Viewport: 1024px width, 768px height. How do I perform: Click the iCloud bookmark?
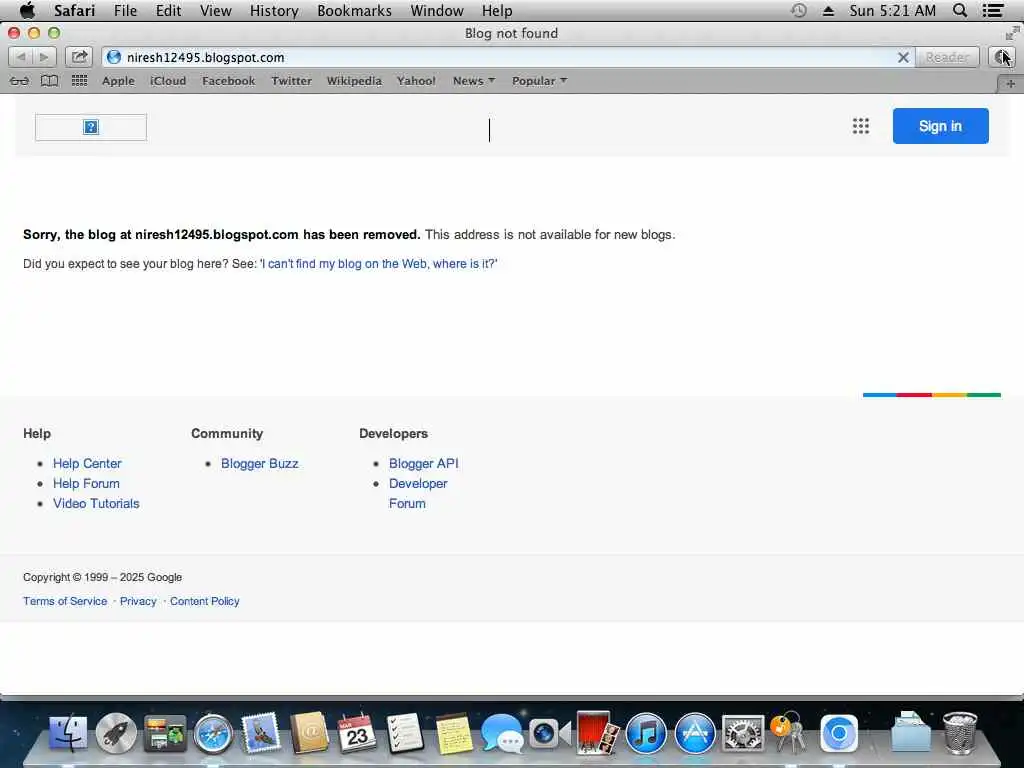click(x=168, y=81)
